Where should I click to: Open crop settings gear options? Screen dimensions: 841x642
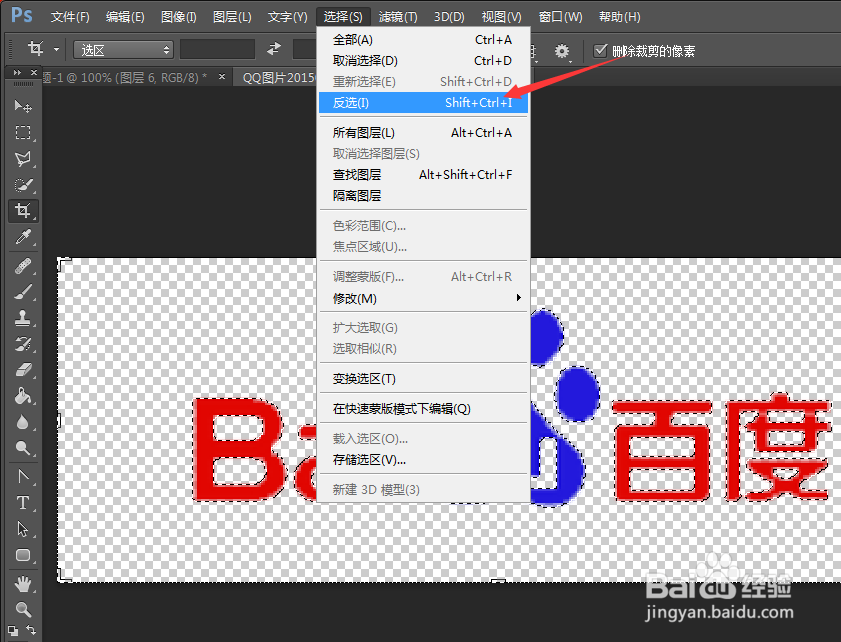562,51
